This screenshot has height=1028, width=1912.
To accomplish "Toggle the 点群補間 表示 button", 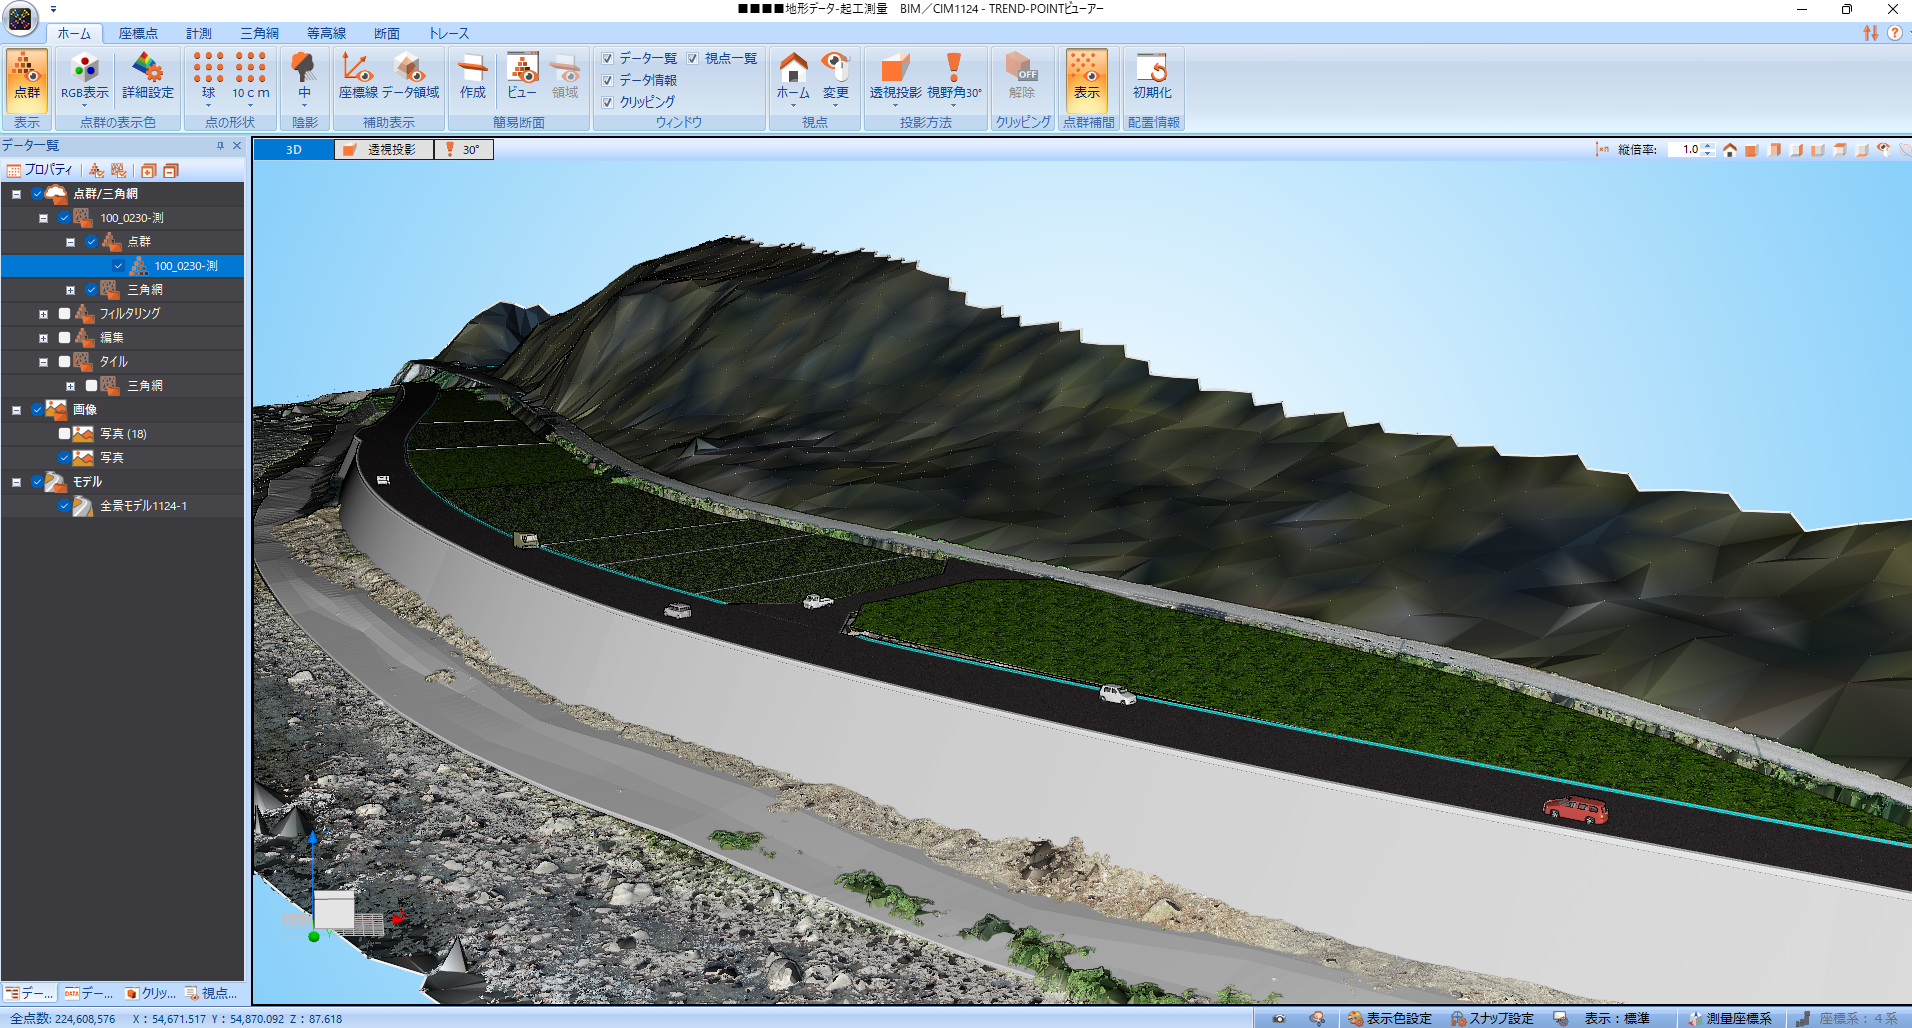I will (1086, 77).
